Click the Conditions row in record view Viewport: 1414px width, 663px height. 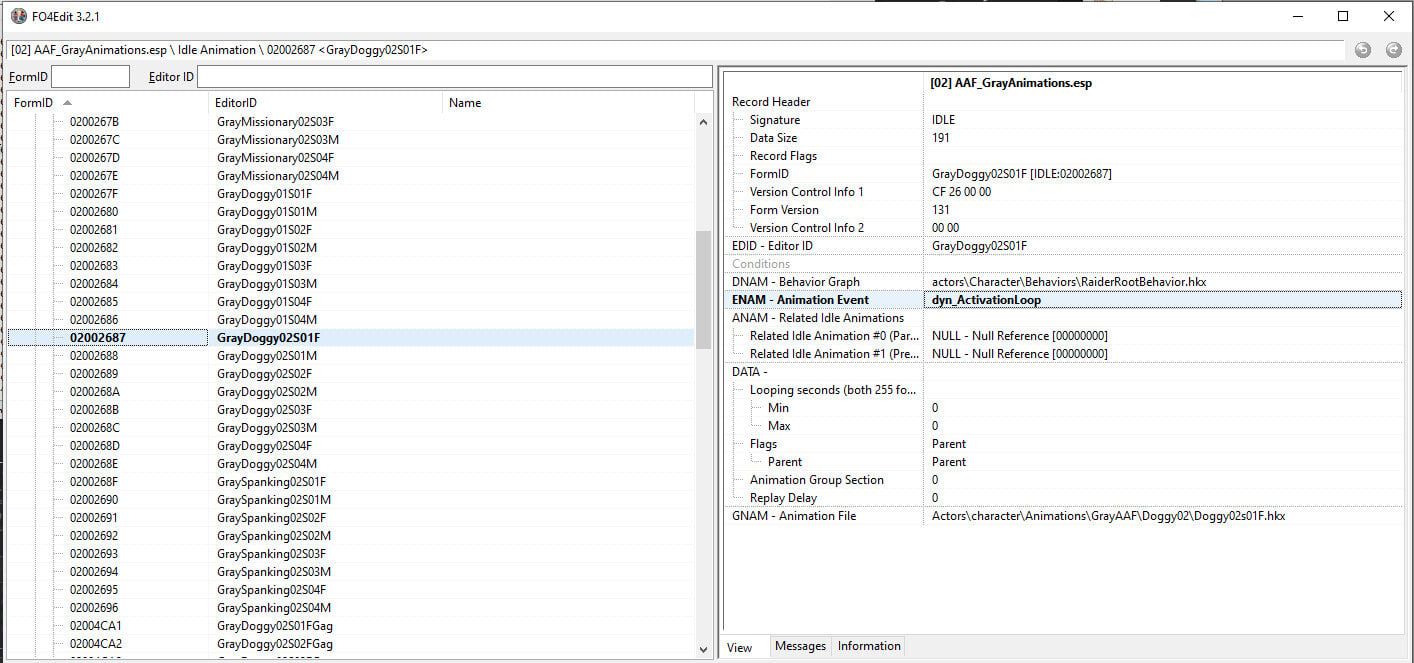click(1063, 264)
